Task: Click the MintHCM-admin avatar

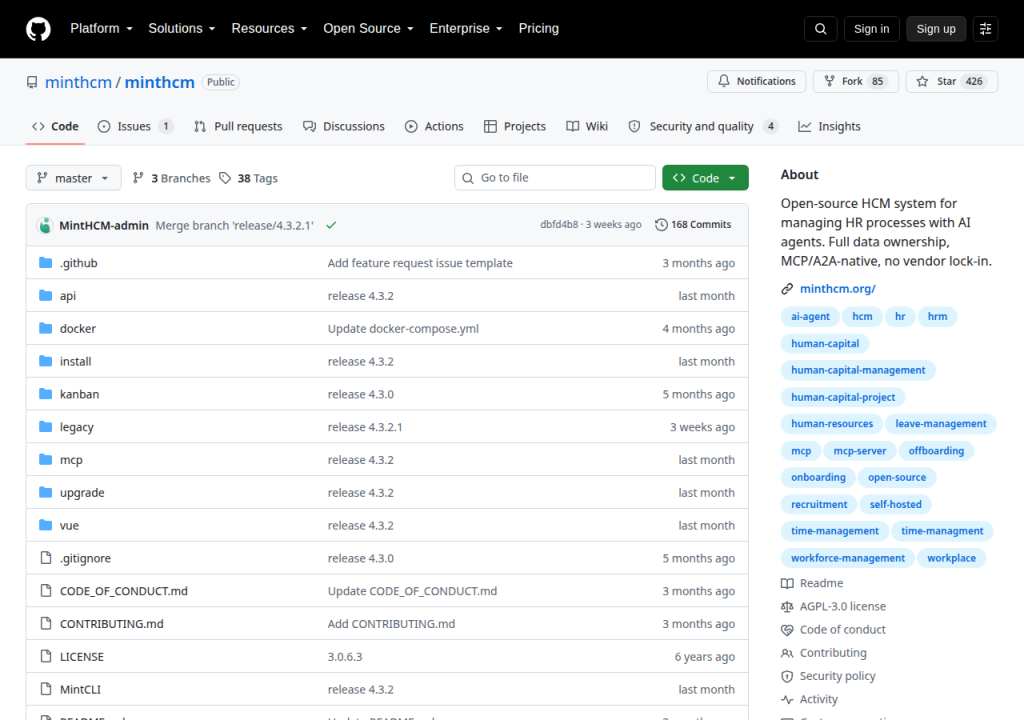Action: tap(45, 225)
